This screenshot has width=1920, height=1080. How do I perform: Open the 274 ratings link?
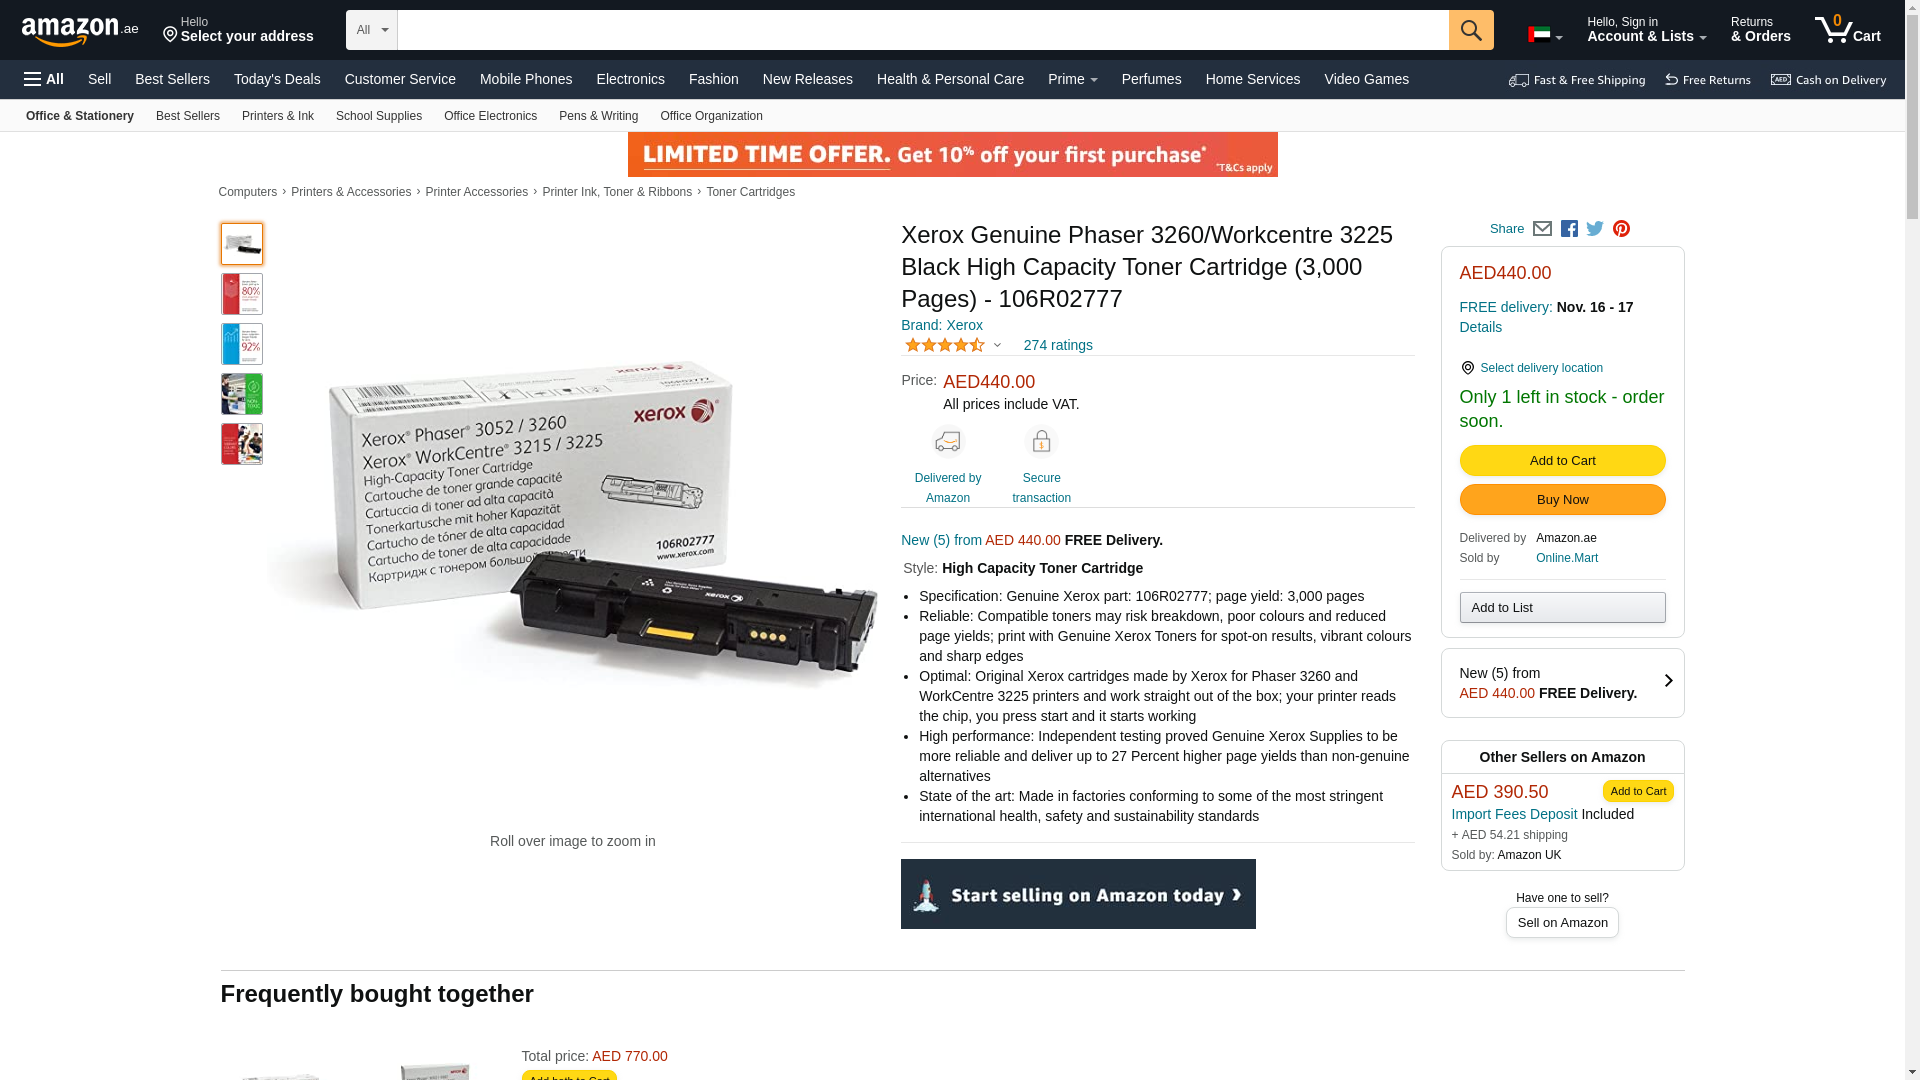click(1058, 345)
